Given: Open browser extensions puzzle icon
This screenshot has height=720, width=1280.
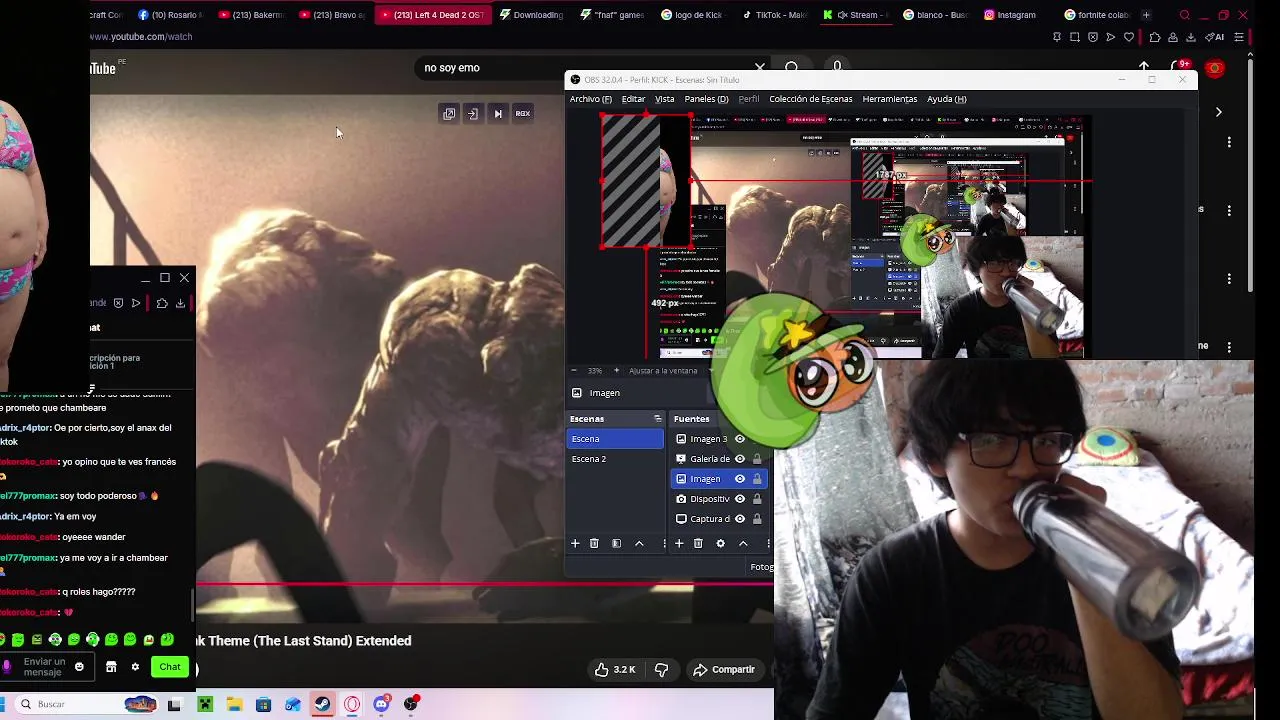Looking at the screenshot, I should 1154,37.
